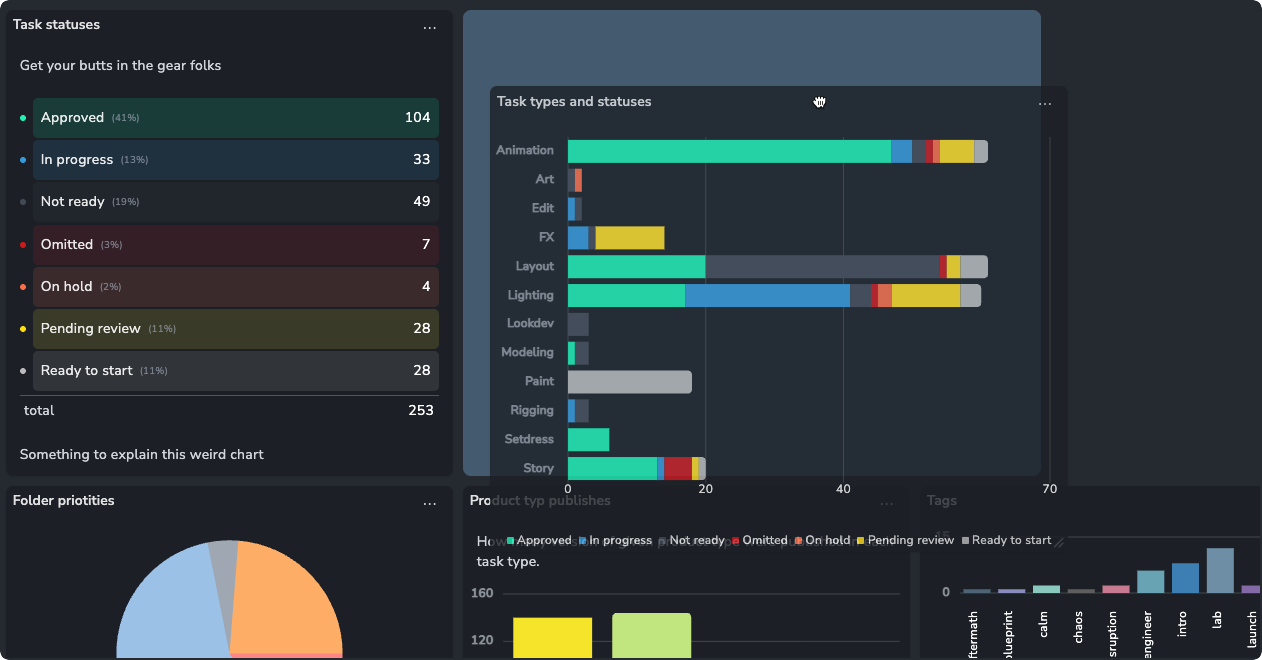Open the Folder priorities panel options menu
Viewport: 1262px width, 660px height.
click(x=429, y=504)
